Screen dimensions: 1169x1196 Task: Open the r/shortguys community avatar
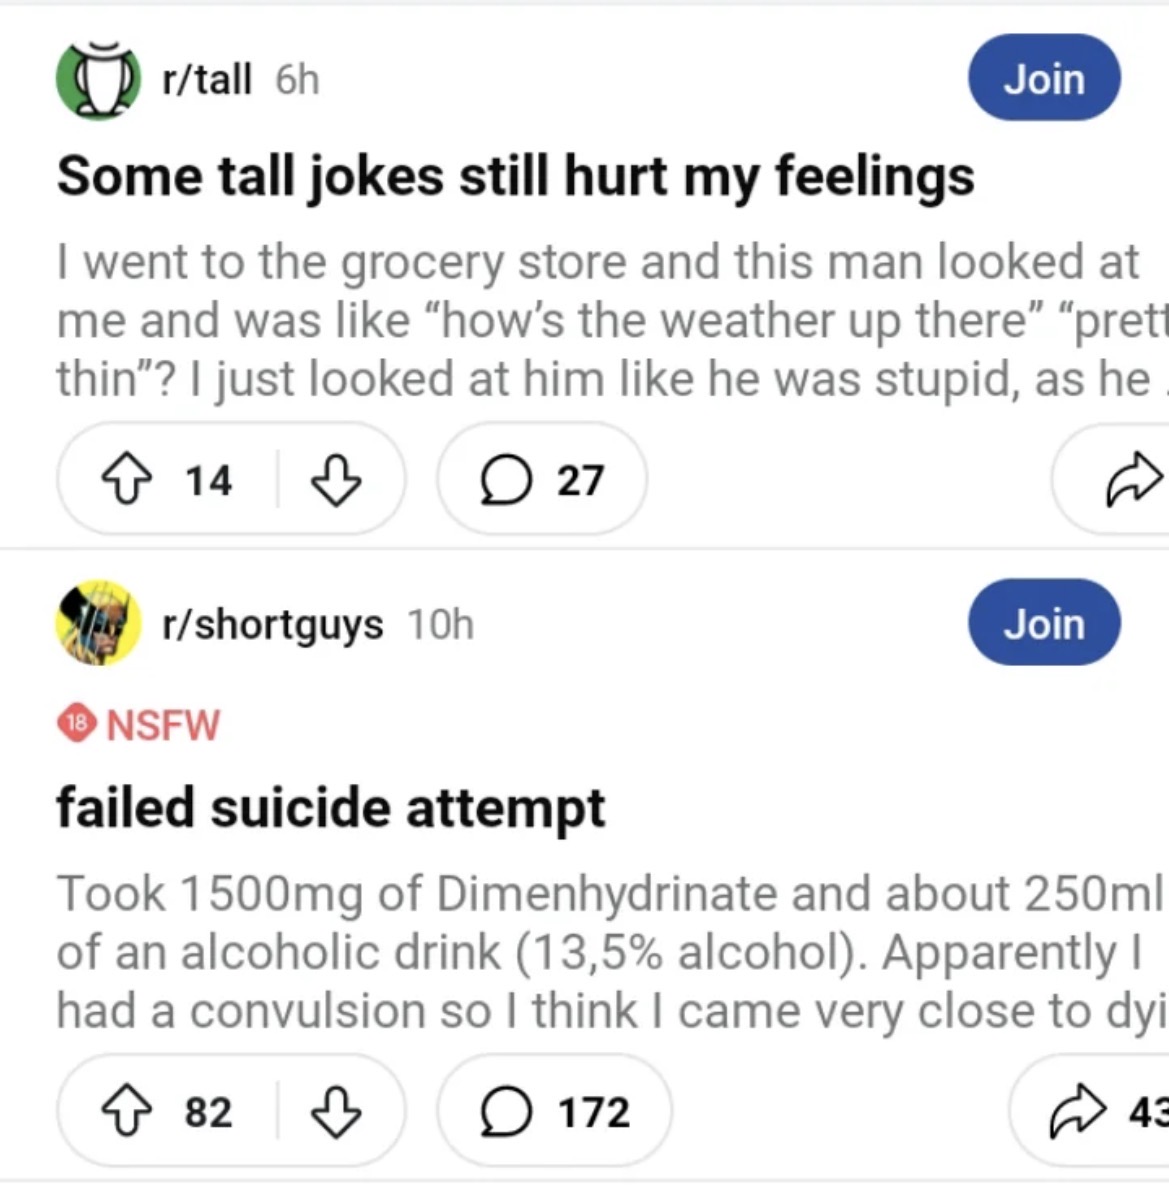point(98,623)
